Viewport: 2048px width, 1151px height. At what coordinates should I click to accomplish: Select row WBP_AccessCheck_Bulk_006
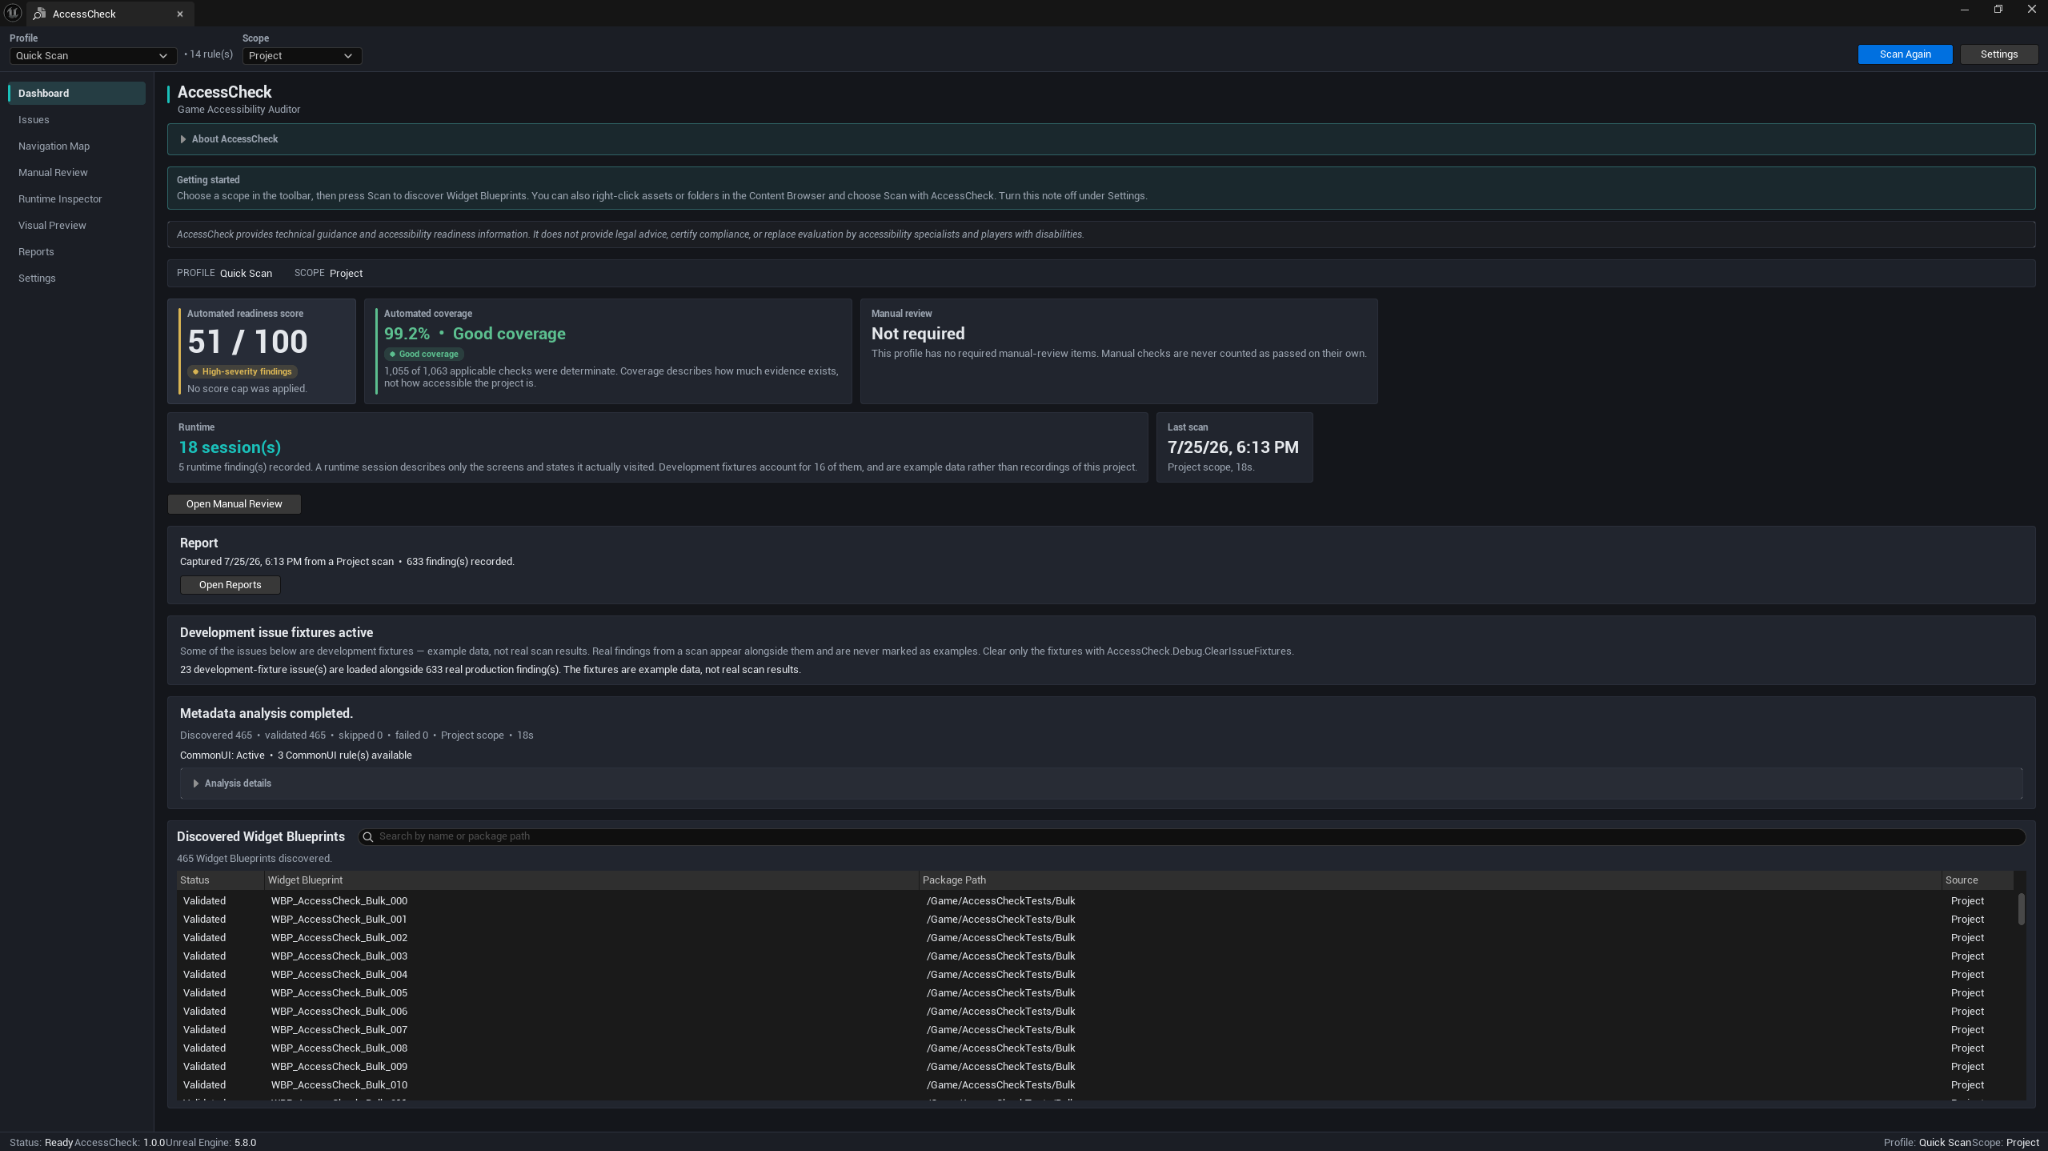(1095, 1012)
